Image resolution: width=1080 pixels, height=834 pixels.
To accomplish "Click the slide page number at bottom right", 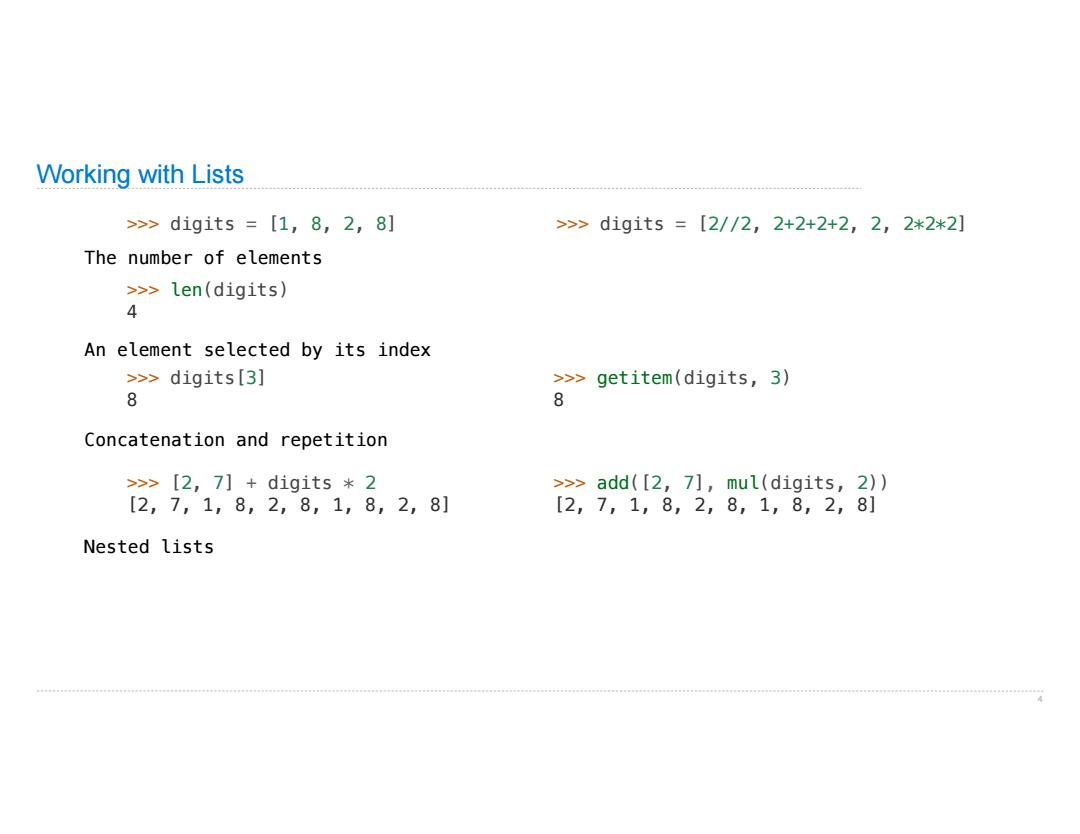I will (x=1039, y=700).
